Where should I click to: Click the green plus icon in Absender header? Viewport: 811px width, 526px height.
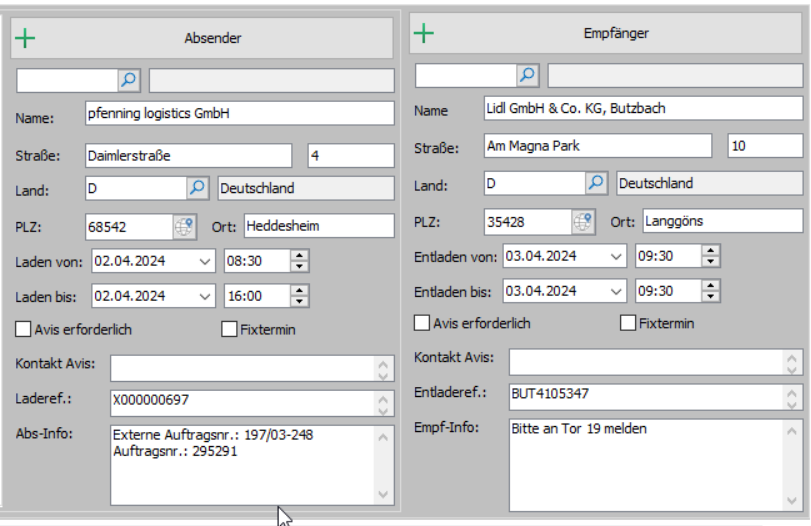coord(25,38)
